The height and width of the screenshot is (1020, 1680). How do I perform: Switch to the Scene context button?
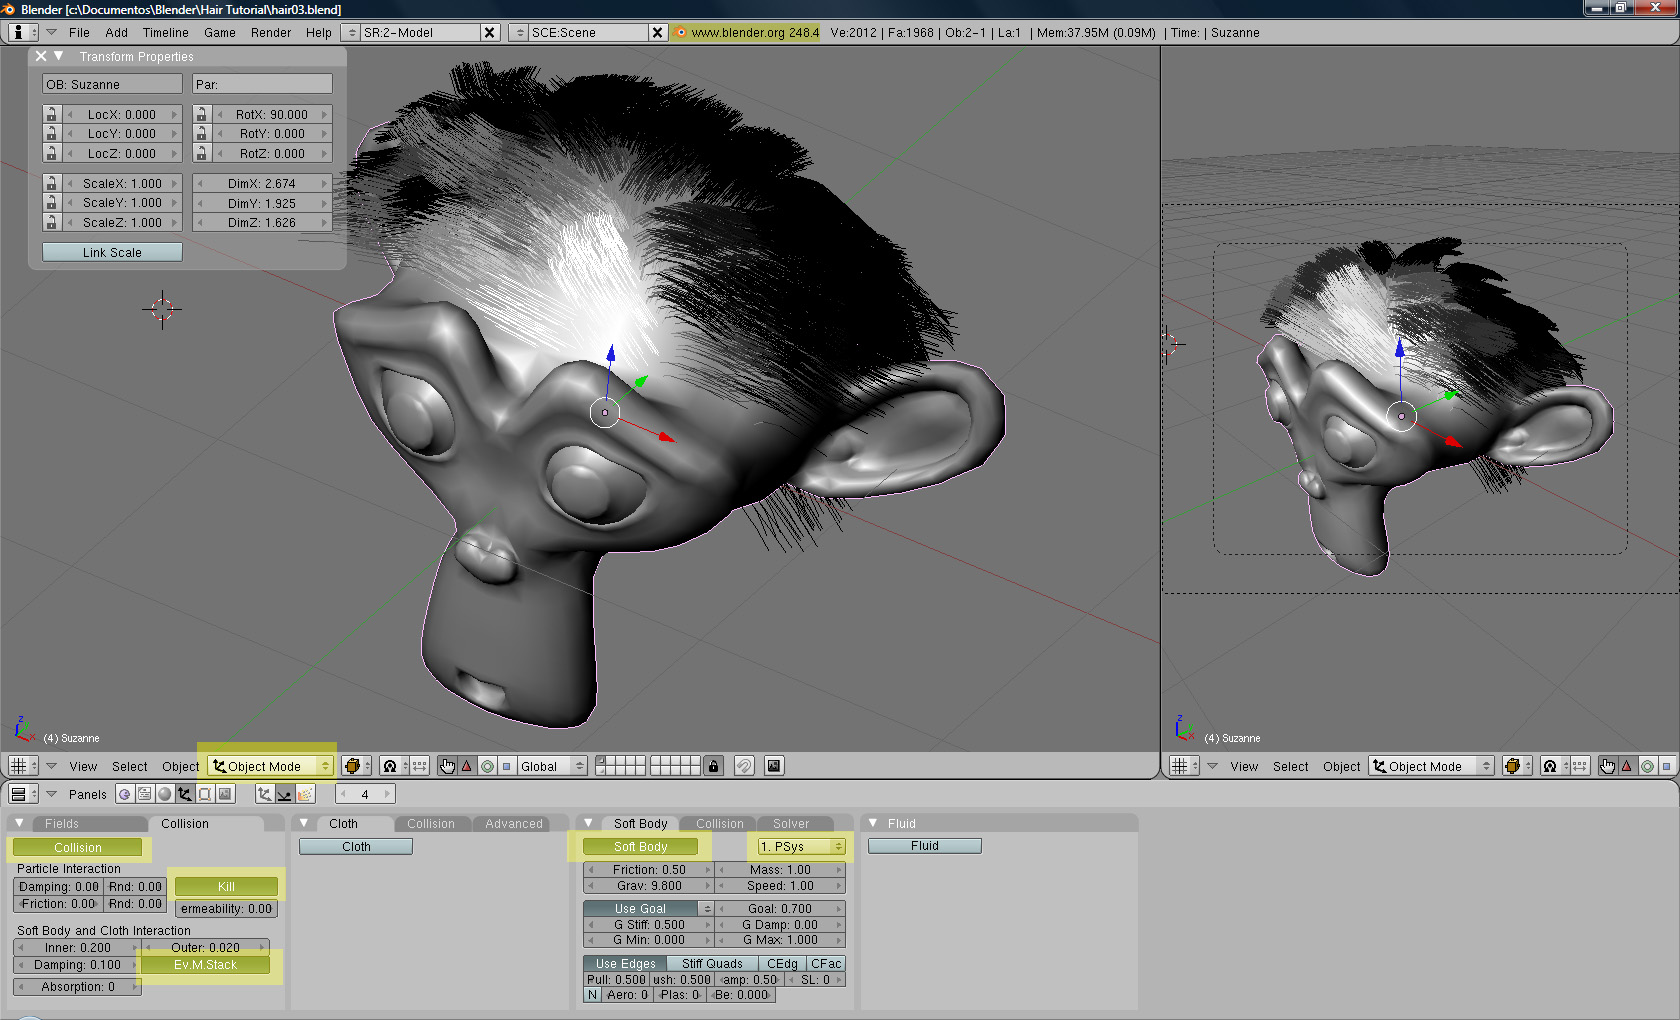[225, 794]
